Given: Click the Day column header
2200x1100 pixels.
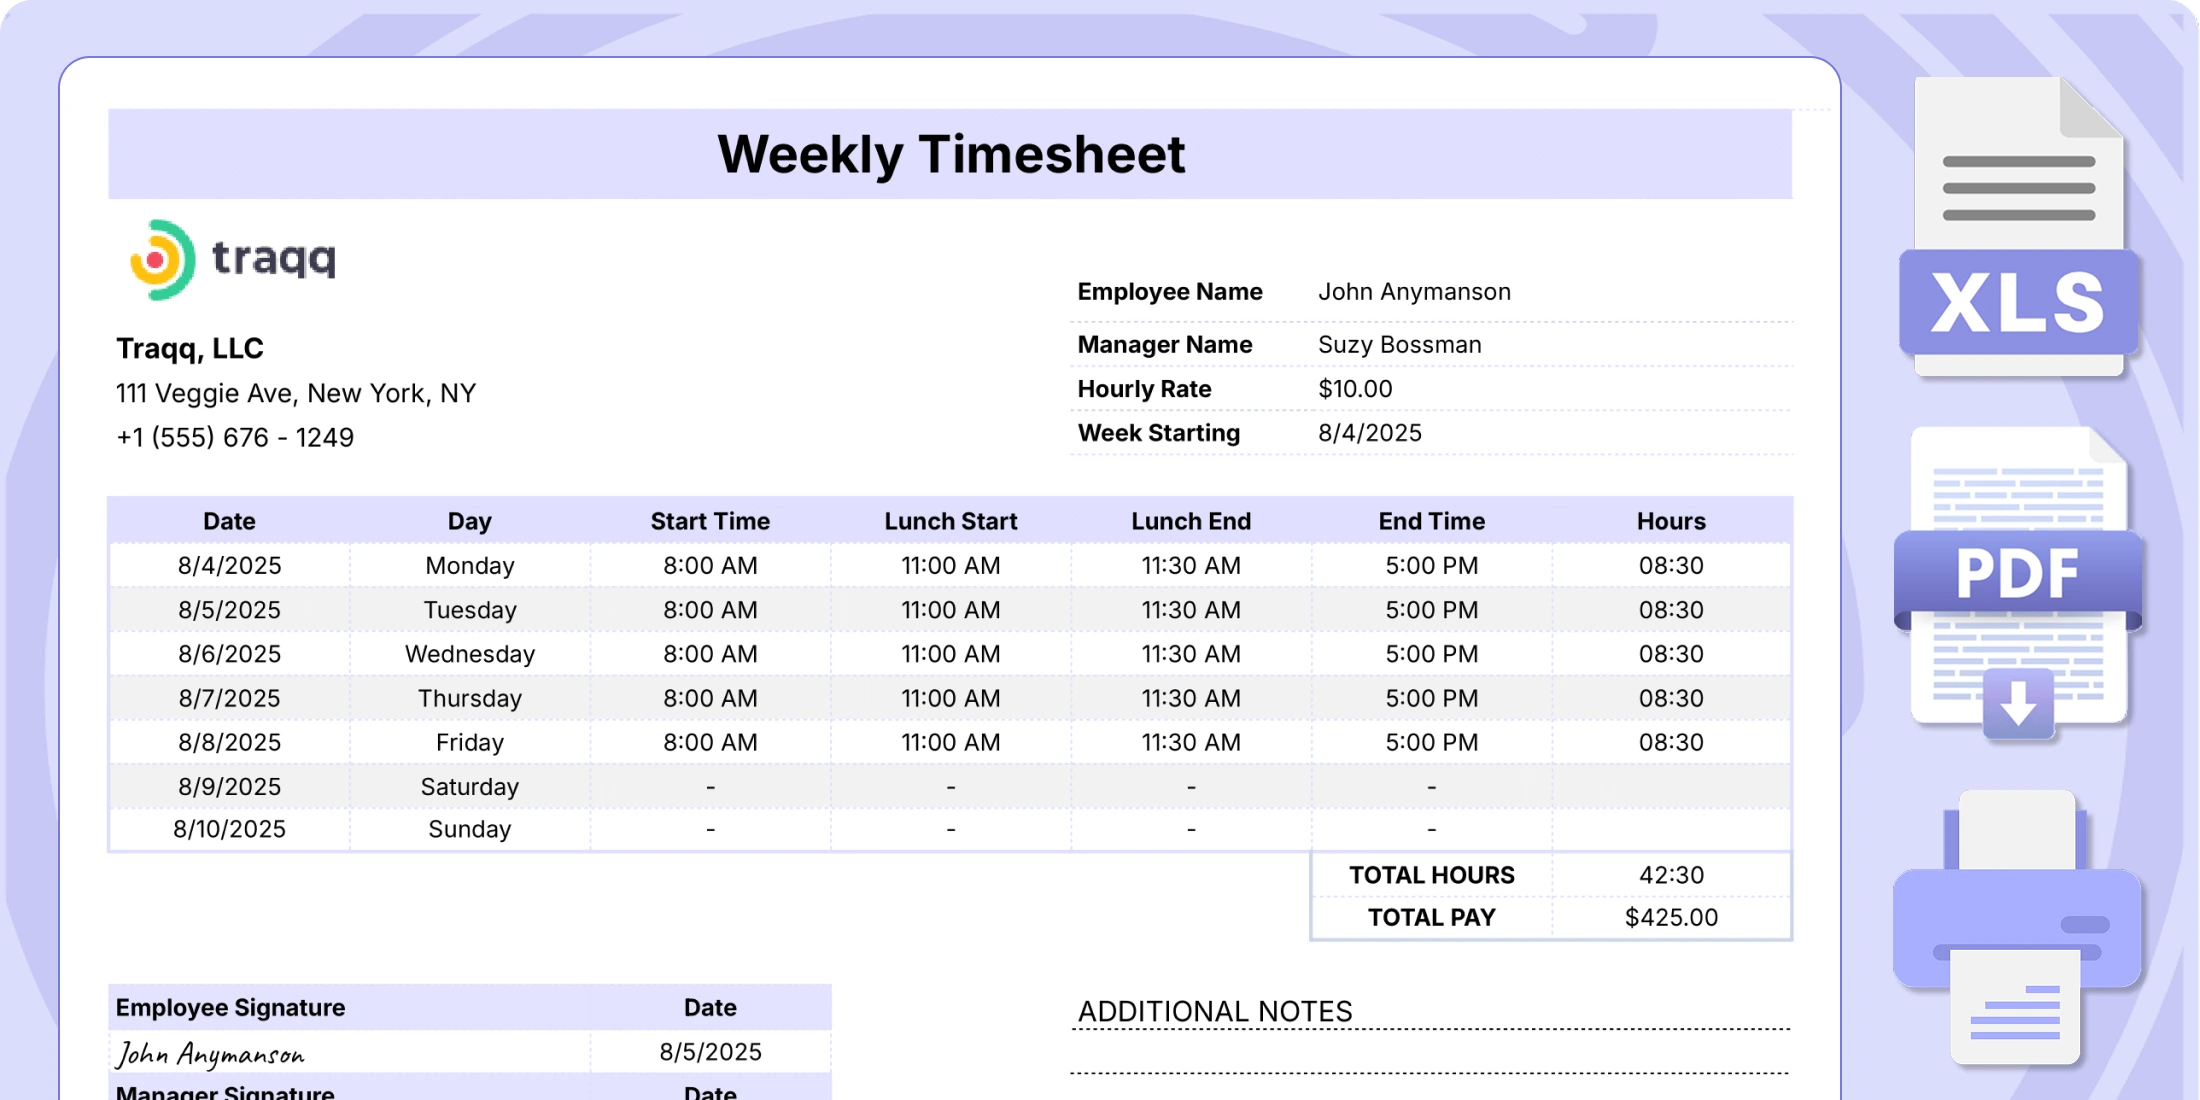Looking at the screenshot, I should pyautogui.click(x=469, y=521).
